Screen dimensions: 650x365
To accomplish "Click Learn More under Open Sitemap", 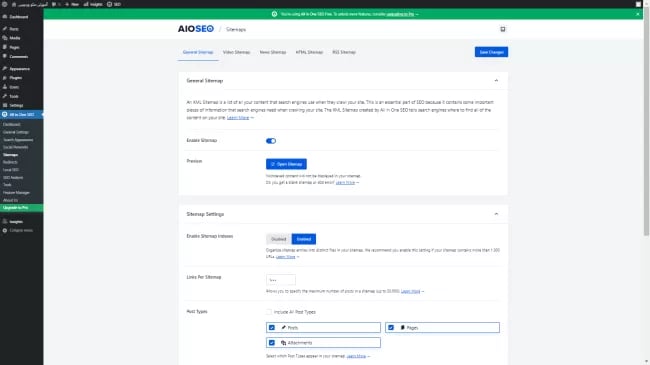I will click(345, 182).
